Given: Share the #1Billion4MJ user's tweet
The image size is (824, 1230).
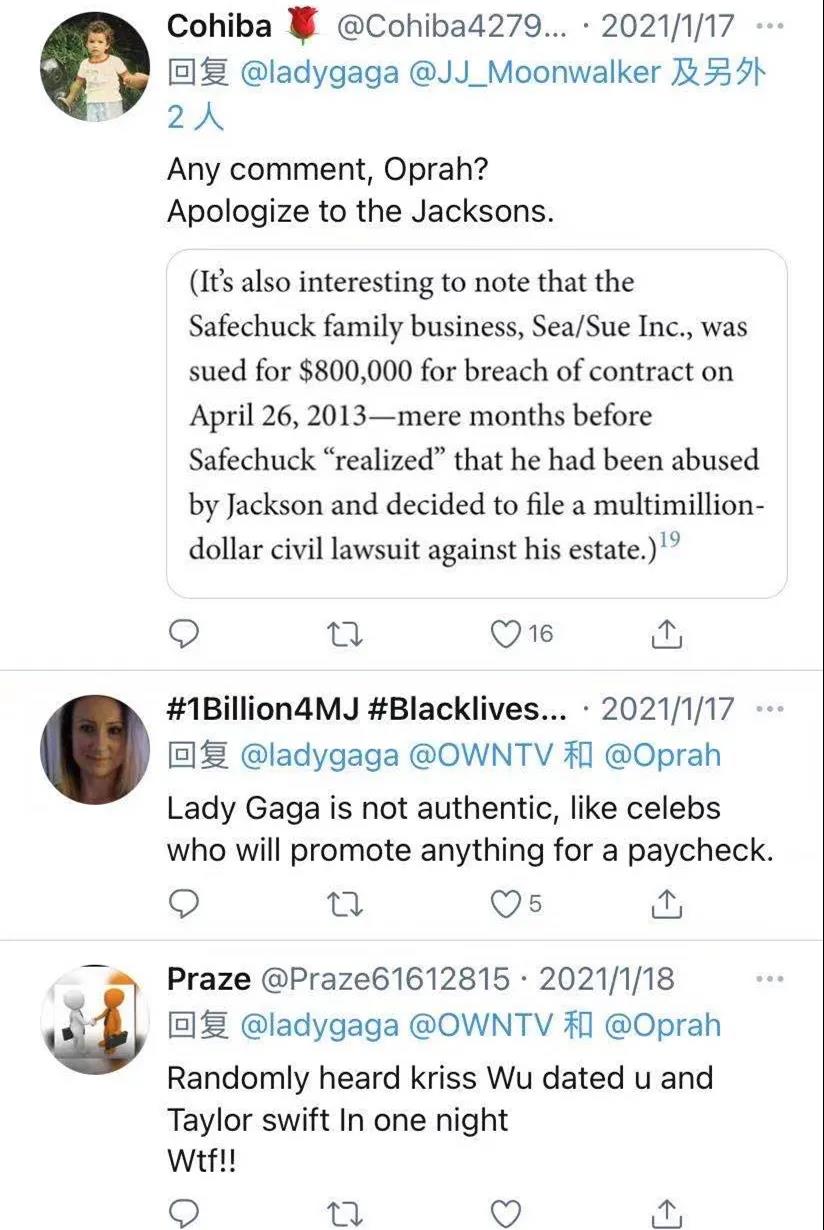Looking at the screenshot, I should [667, 904].
